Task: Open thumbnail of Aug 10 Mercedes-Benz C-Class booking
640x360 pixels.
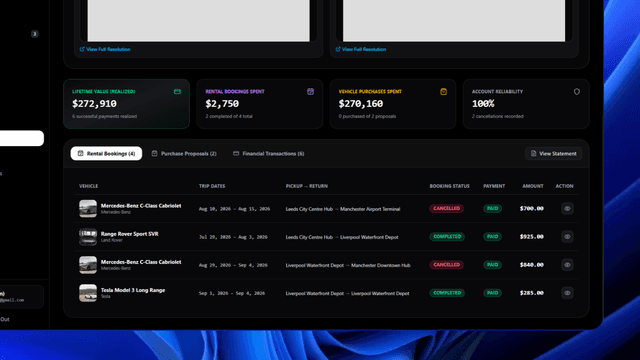Action: (88, 209)
